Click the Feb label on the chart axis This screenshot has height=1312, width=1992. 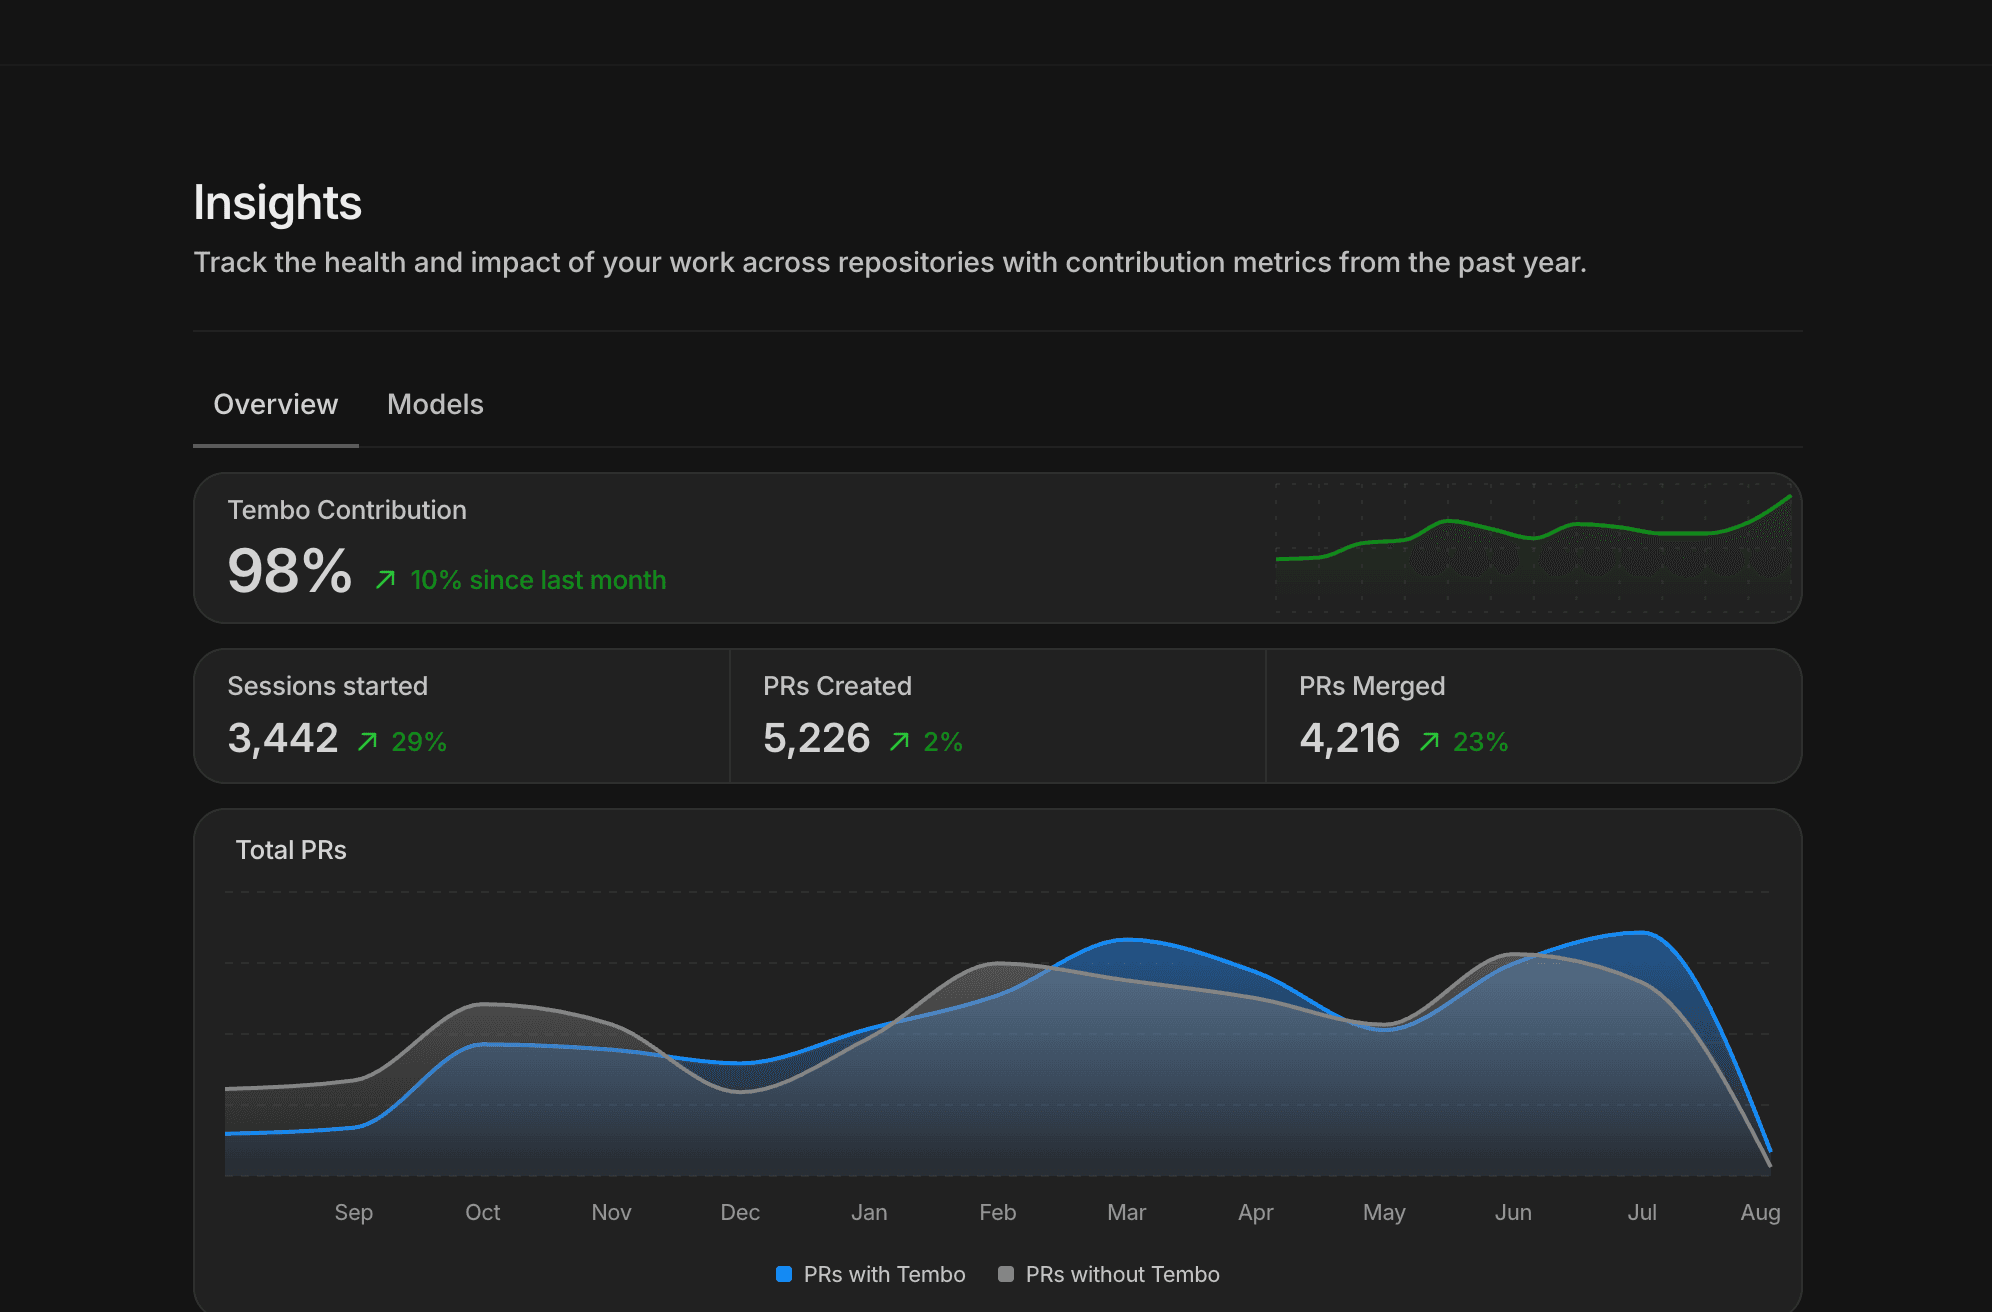tap(998, 1212)
